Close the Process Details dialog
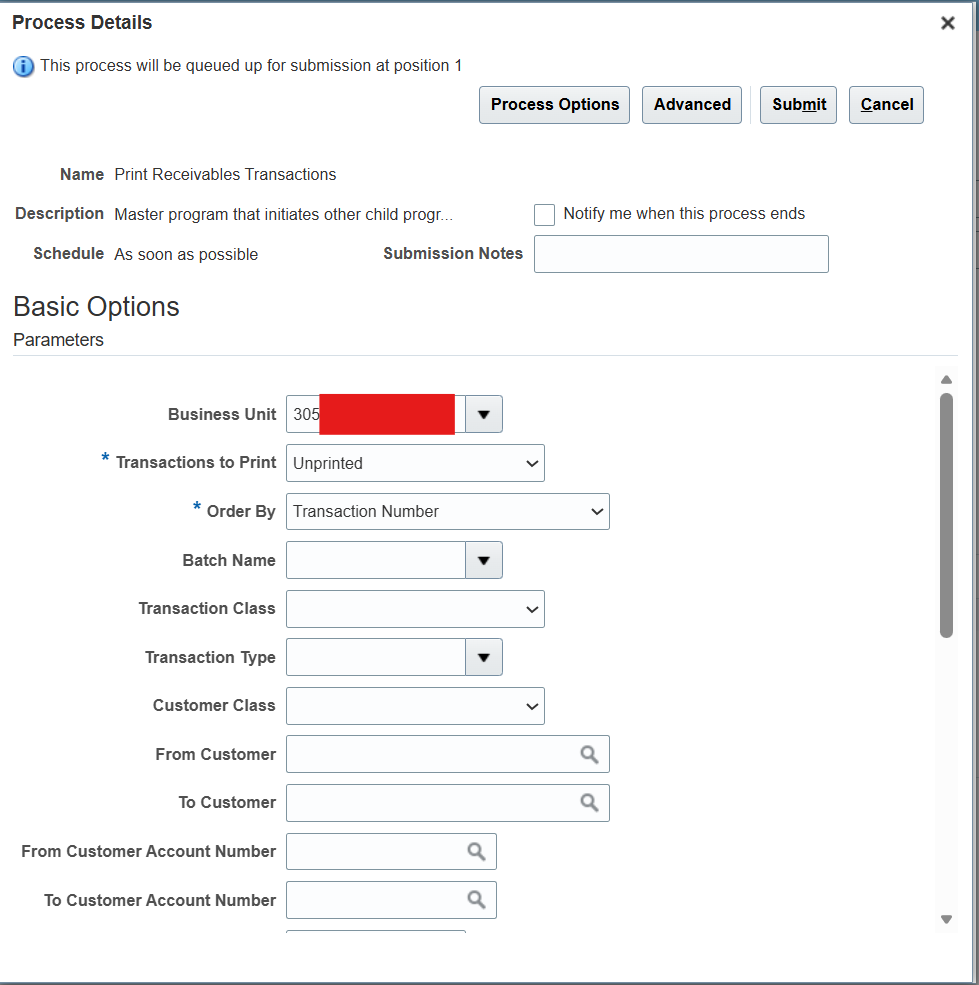 click(x=948, y=23)
